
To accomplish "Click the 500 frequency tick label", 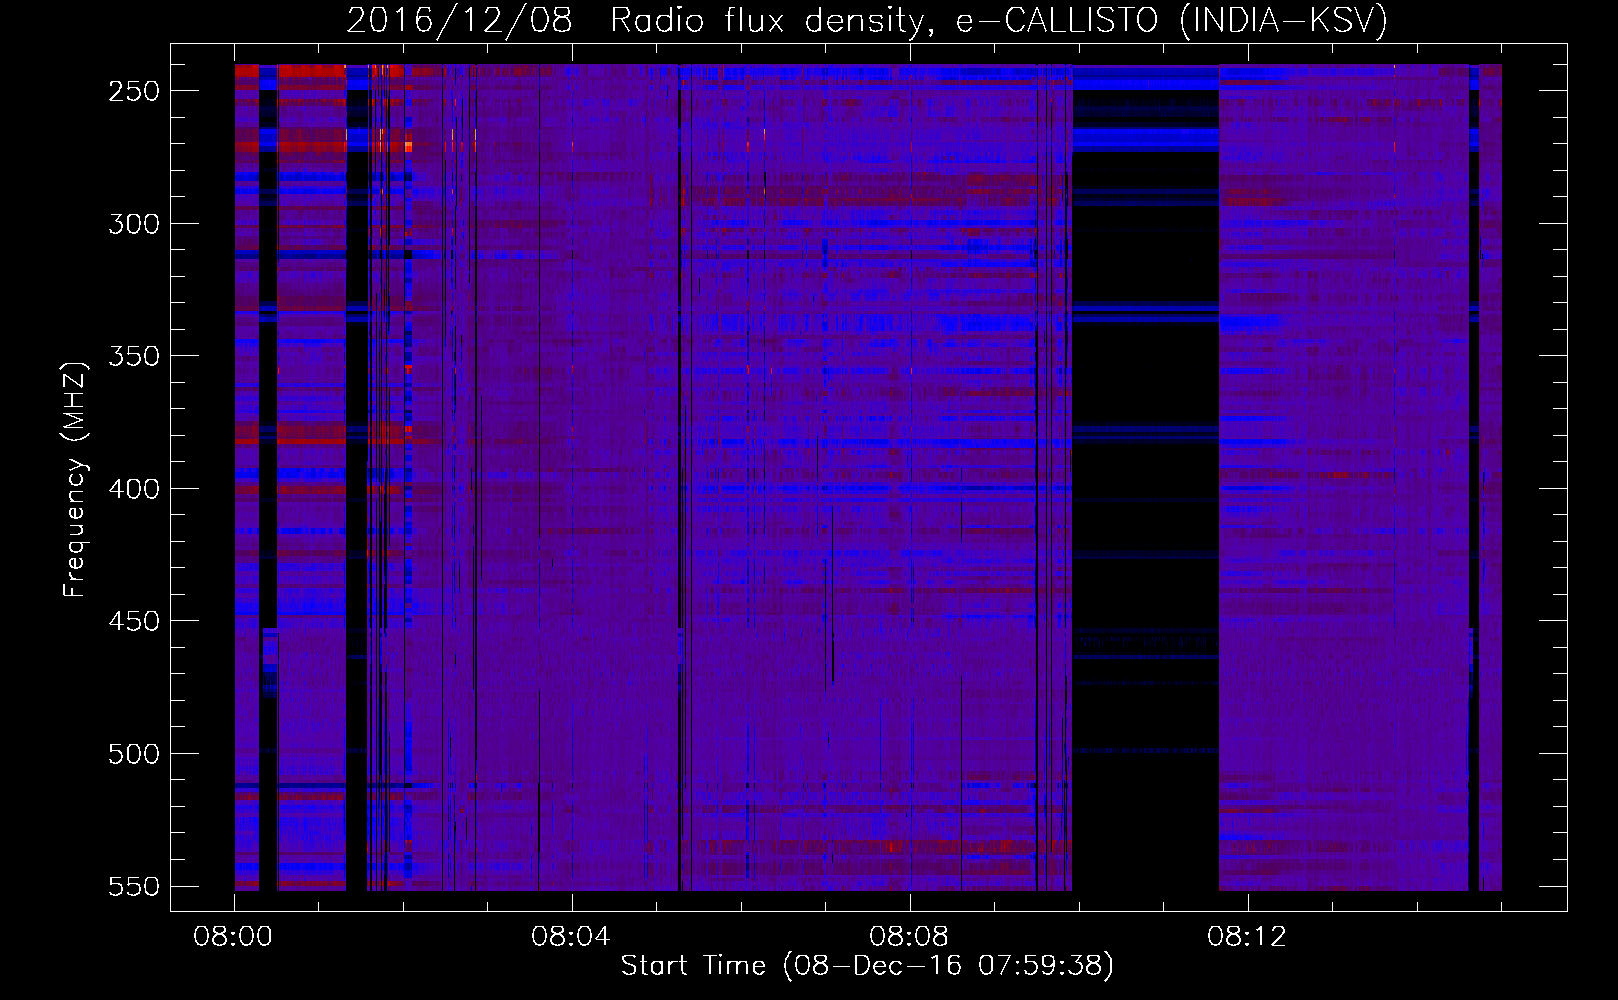I will click(x=134, y=754).
